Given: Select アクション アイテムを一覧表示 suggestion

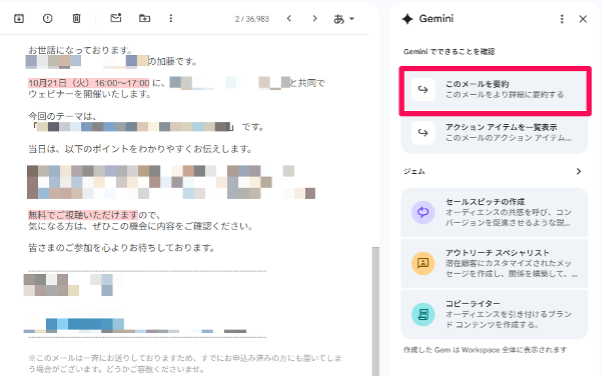Looking at the screenshot, I should tap(495, 133).
